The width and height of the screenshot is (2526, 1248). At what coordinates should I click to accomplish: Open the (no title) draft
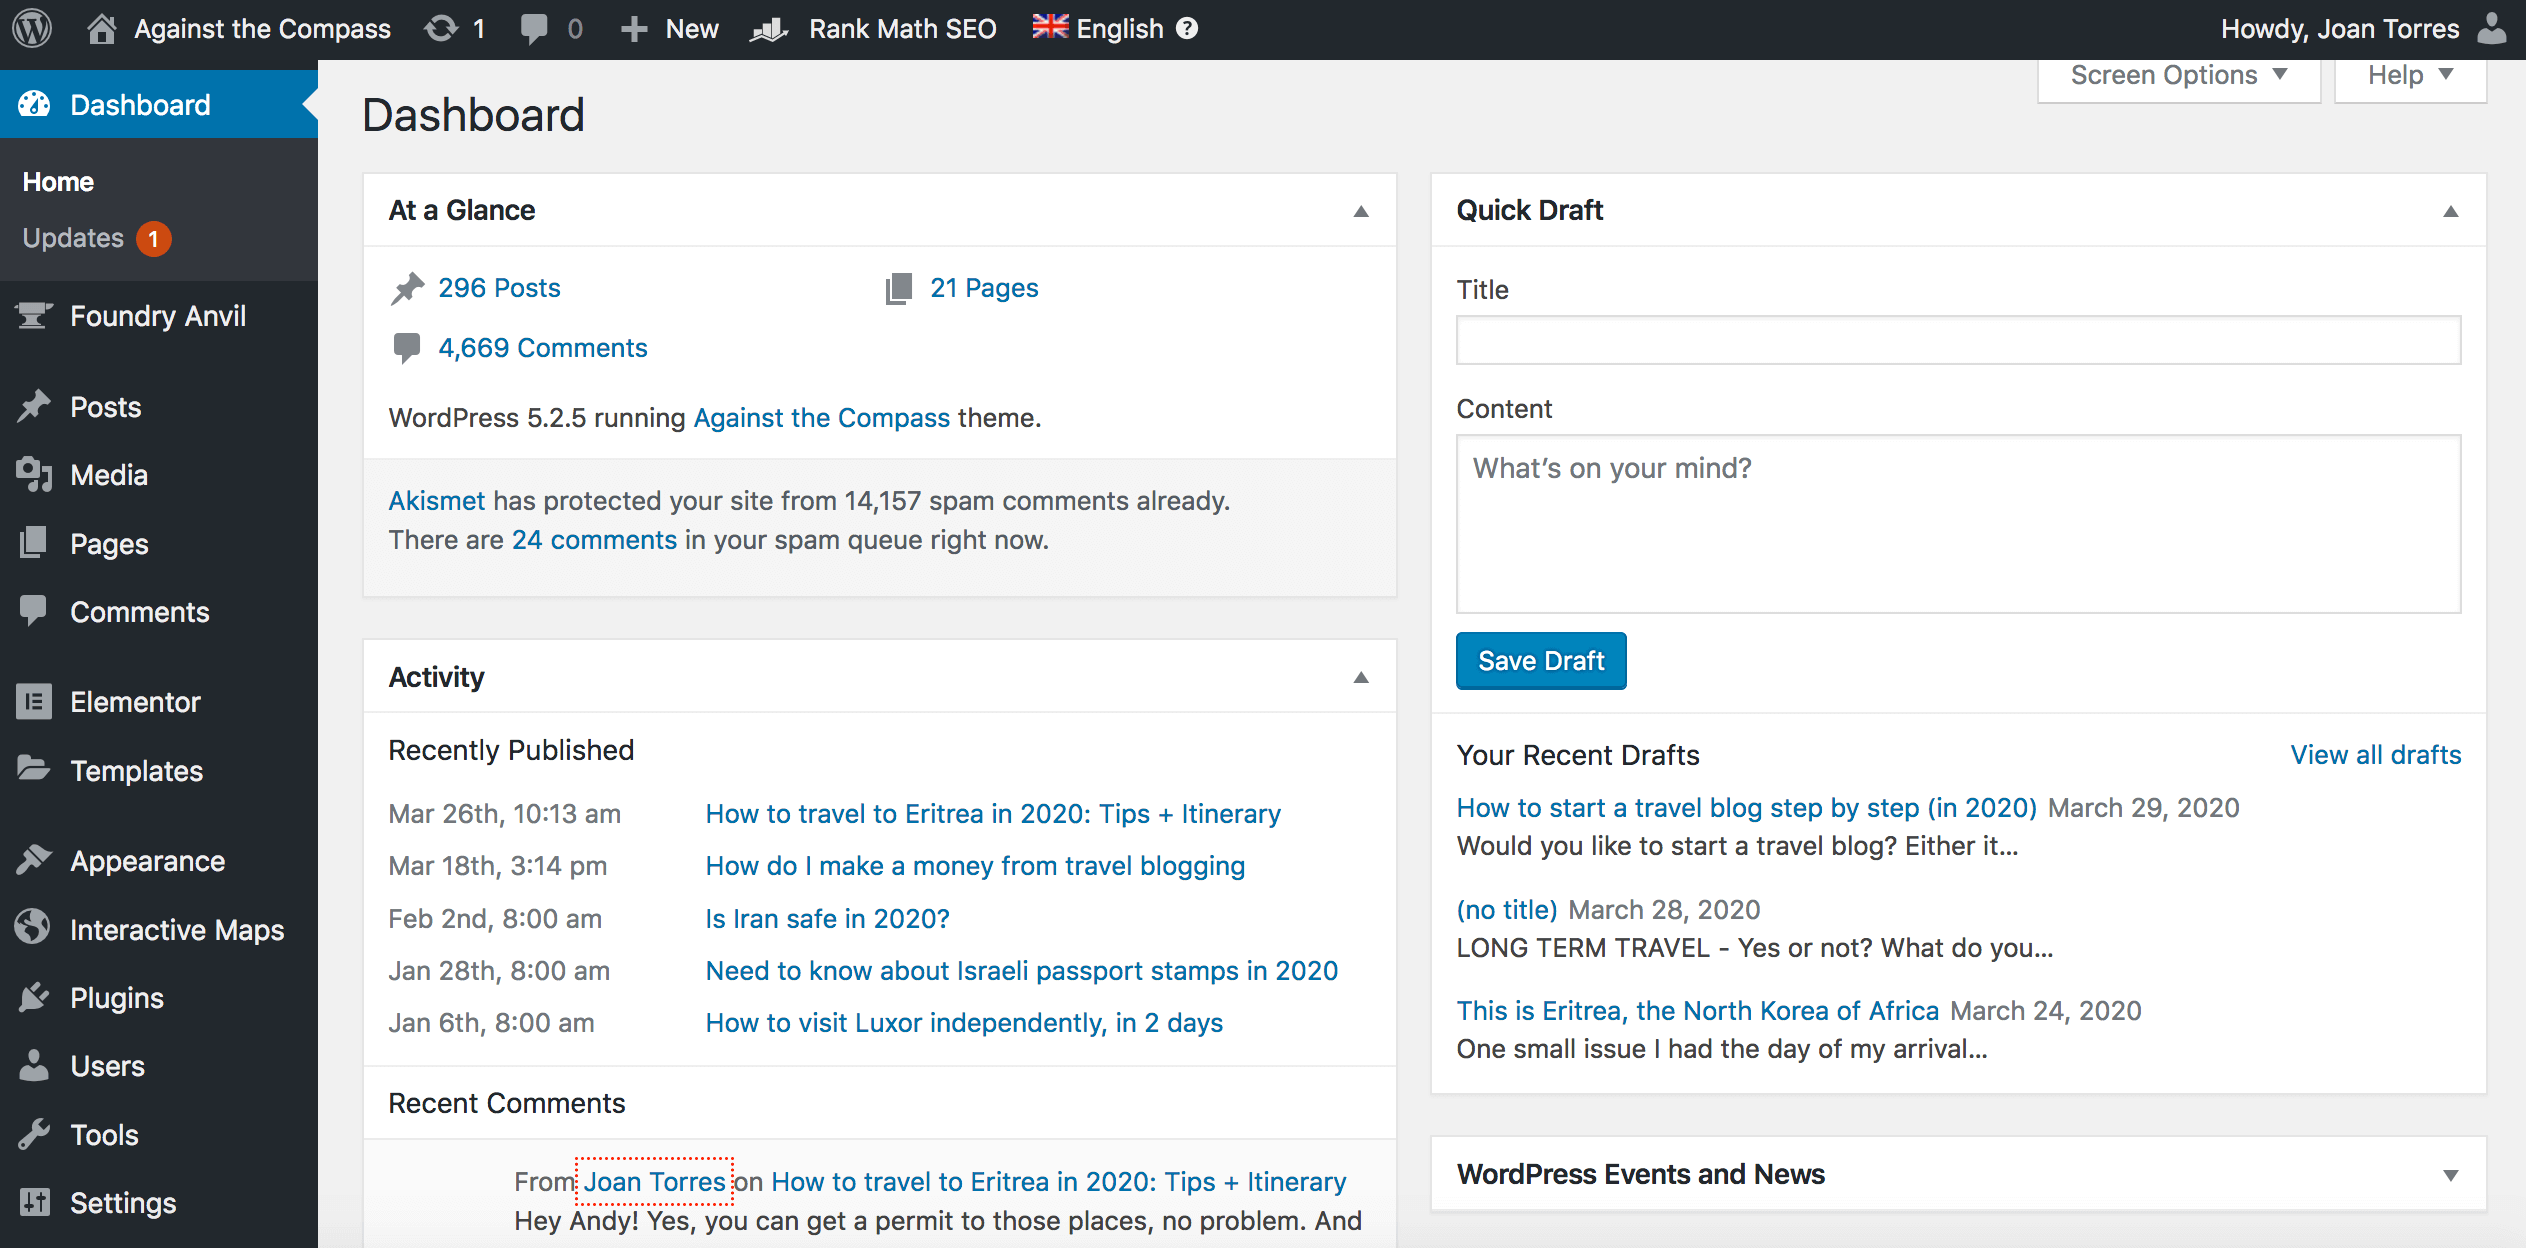1507,910
